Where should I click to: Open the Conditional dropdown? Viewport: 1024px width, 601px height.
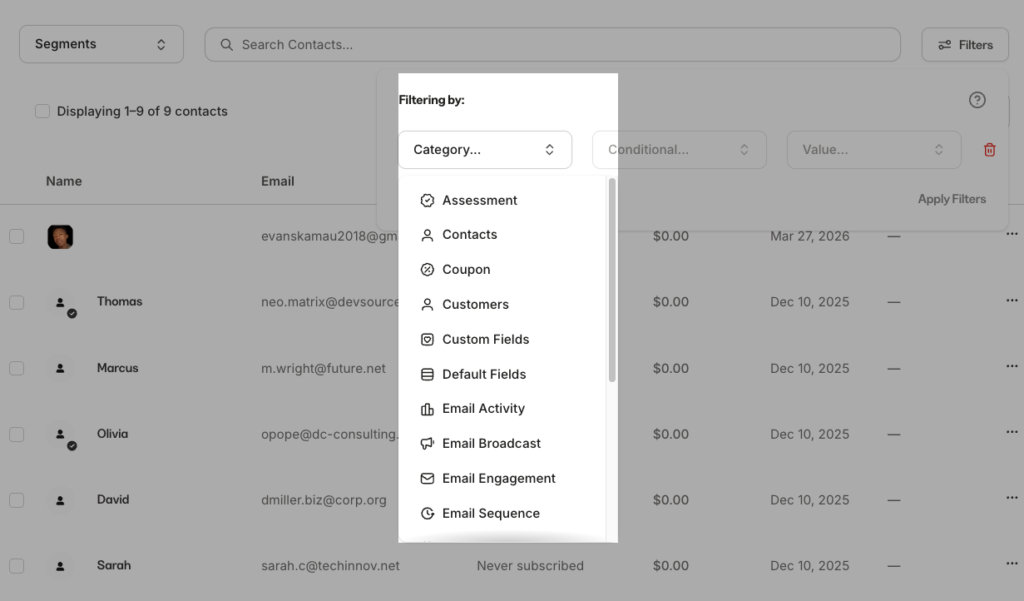pos(679,150)
